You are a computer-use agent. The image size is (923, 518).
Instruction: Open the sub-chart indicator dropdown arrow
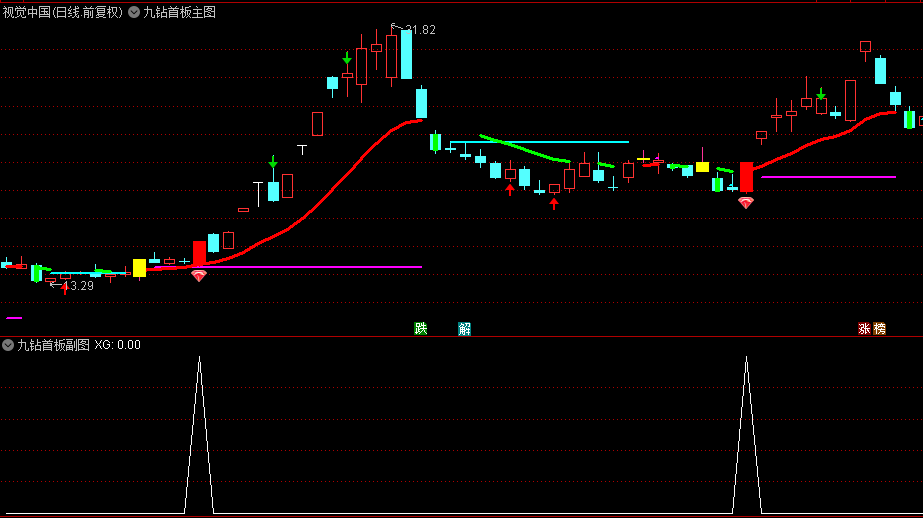pos(8,345)
